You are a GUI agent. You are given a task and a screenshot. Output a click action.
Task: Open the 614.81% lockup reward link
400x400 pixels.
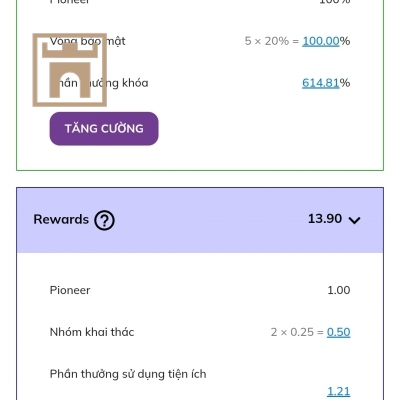click(320, 83)
